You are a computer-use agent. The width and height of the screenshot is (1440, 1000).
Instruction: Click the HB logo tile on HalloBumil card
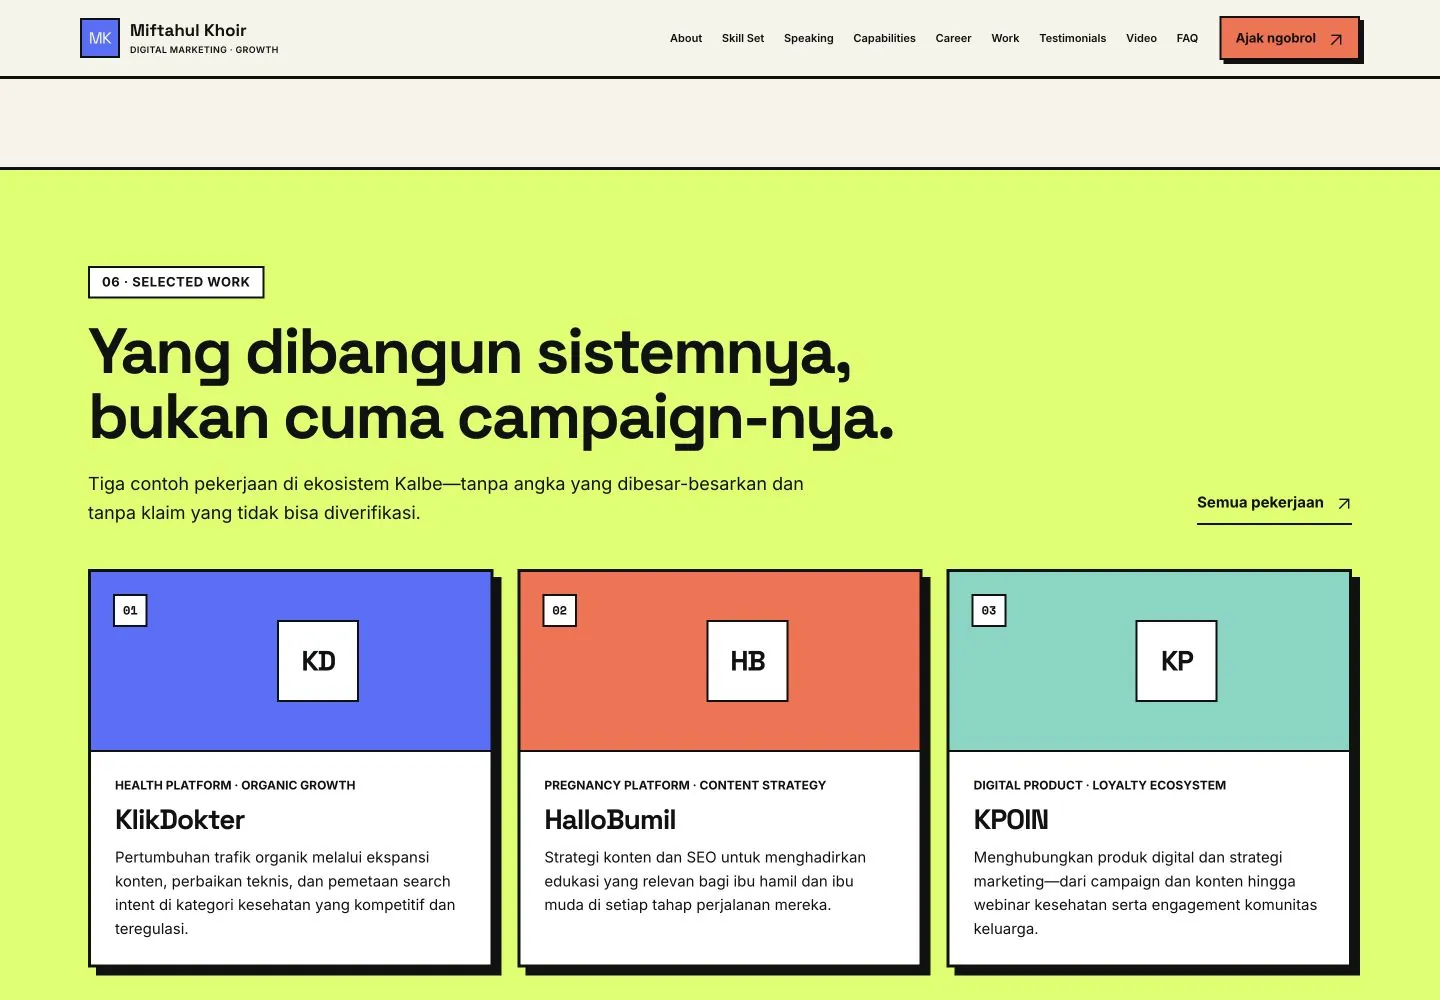747,661
